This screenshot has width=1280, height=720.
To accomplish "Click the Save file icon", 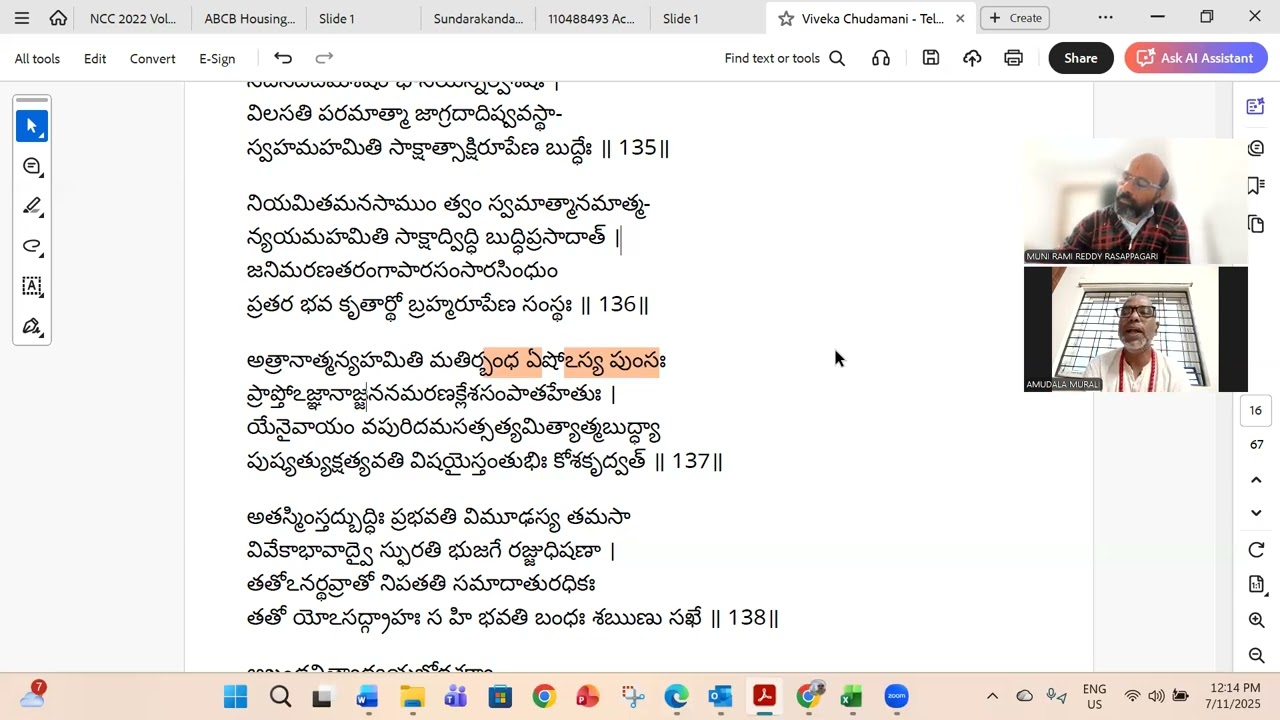I will pos(931,58).
